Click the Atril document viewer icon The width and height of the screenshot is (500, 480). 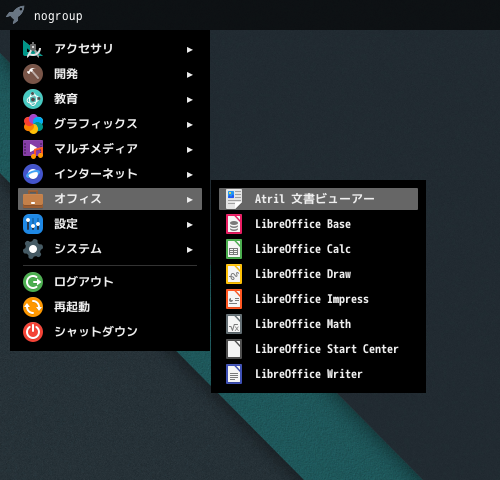tap(234, 199)
